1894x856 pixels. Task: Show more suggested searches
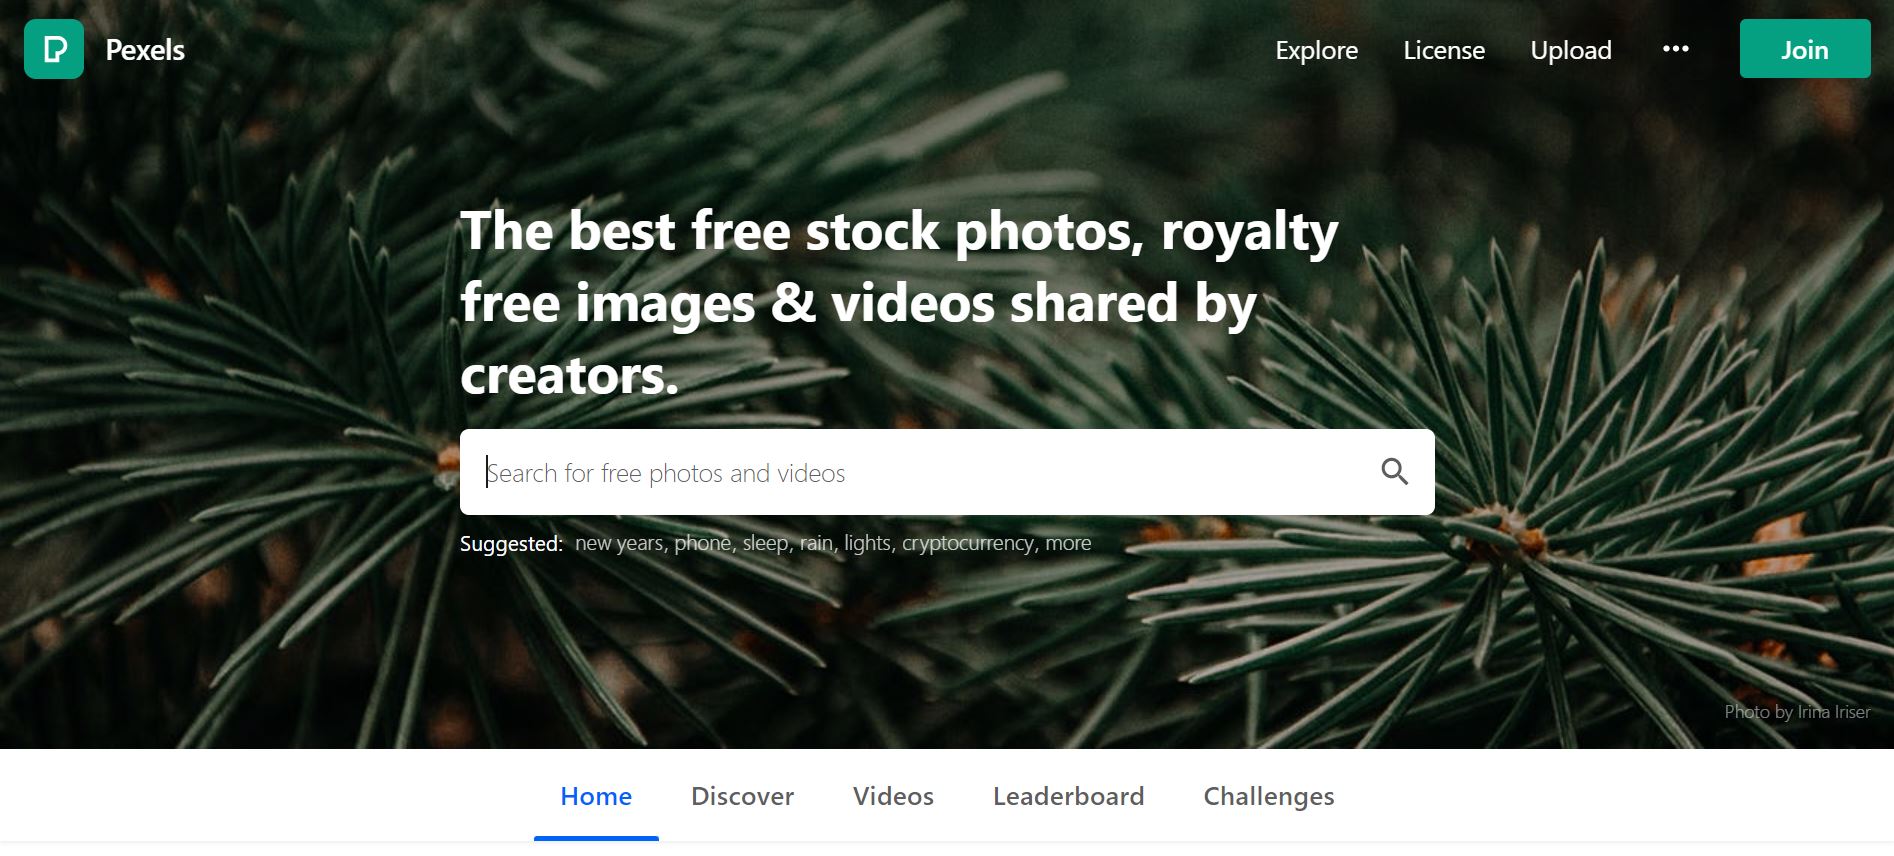point(1068,543)
